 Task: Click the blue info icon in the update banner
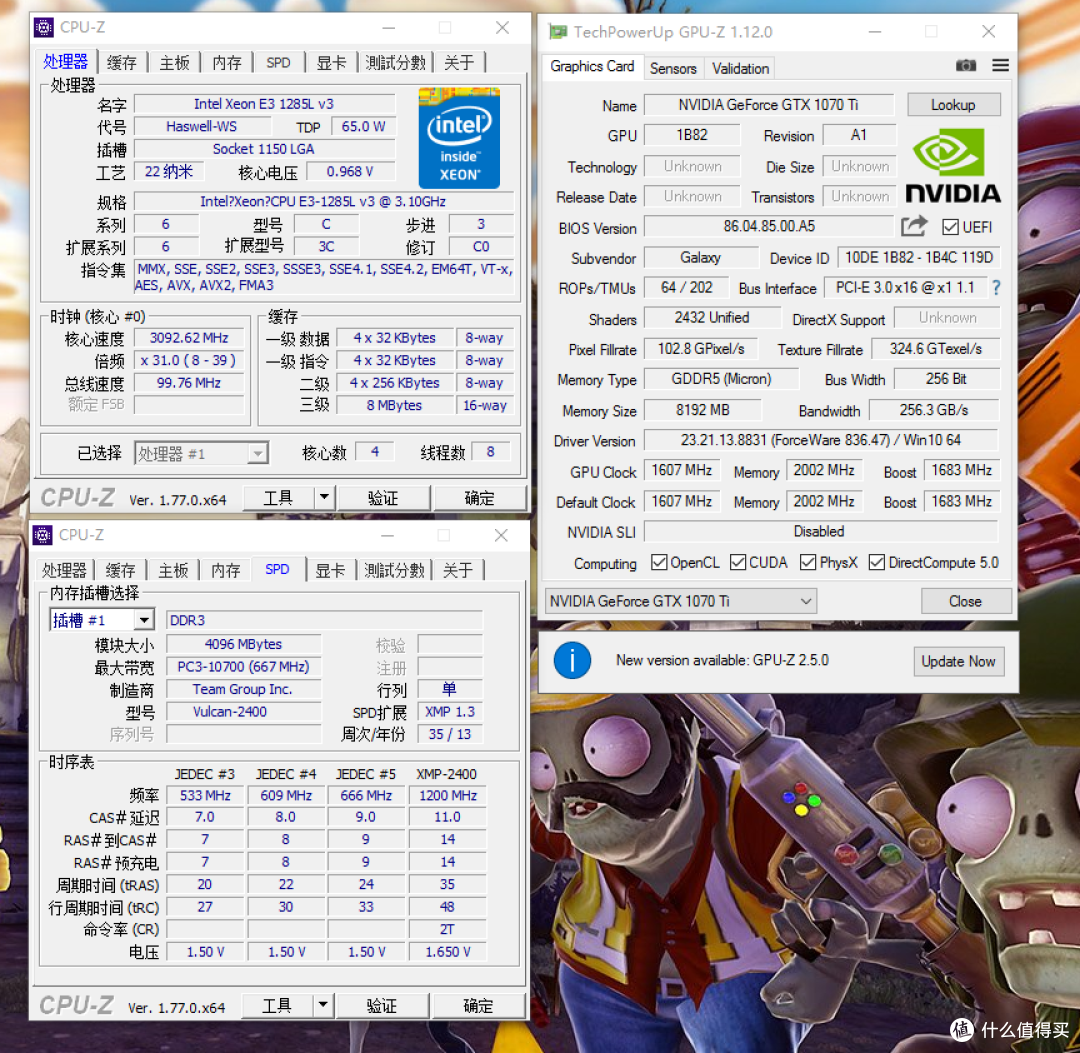[x=572, y=661]
